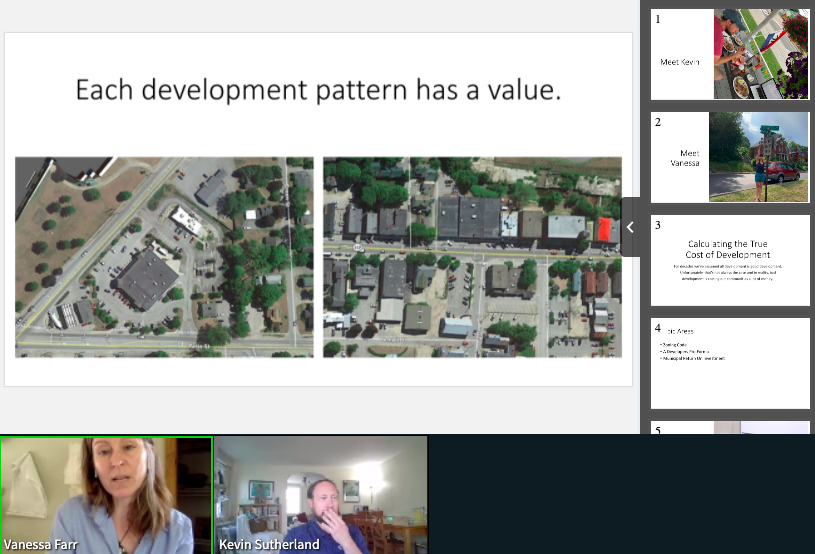
Task: Click 'Meet Kevin' text on slide 1 thumbnail
Action: tap(679, 62)
